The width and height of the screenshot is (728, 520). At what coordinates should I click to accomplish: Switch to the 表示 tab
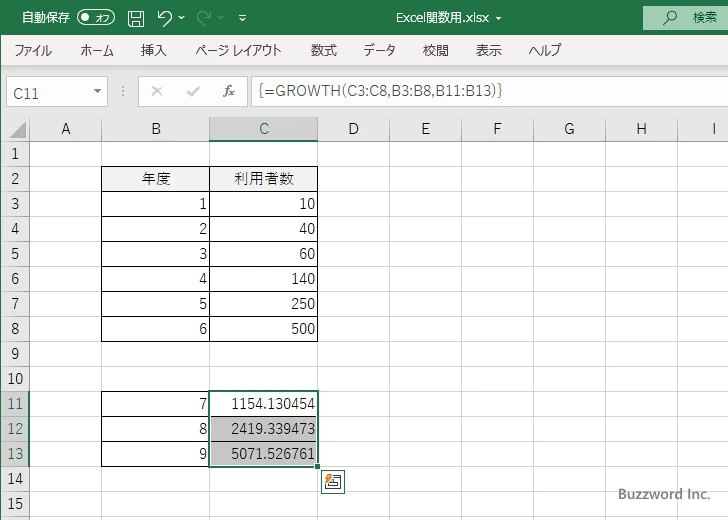[x=488, y=50]
